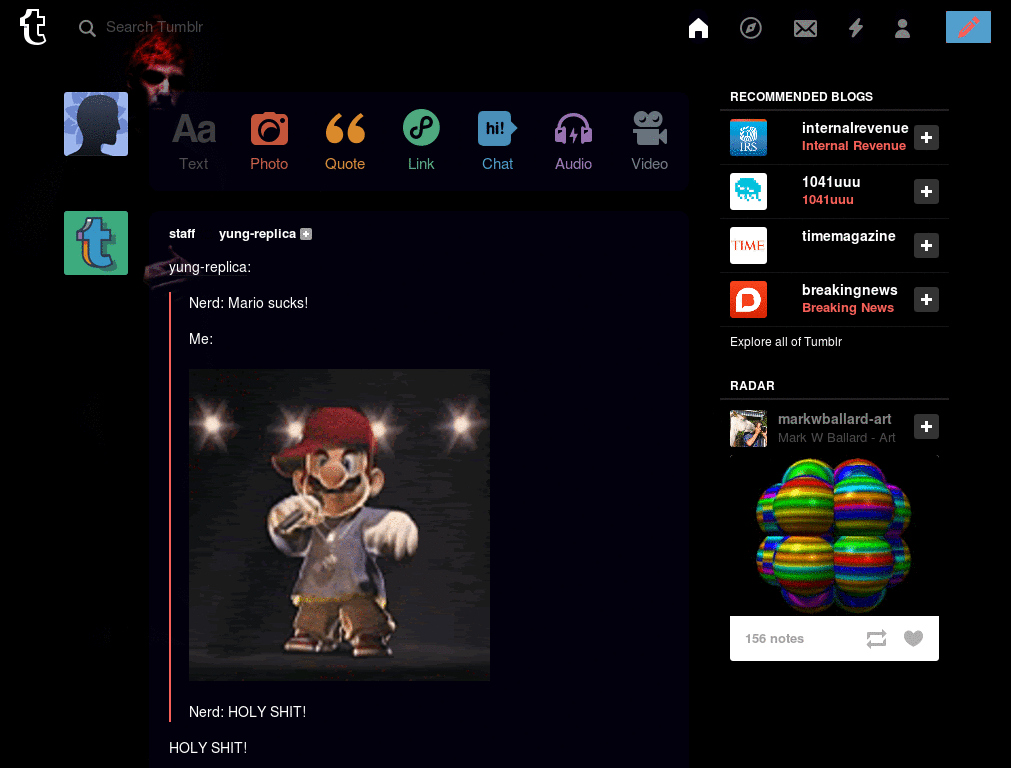The width and height of the screenshot is (1024, 768).
Task: Open the 1041uuu blog avatar
Action: pos(748,191)
